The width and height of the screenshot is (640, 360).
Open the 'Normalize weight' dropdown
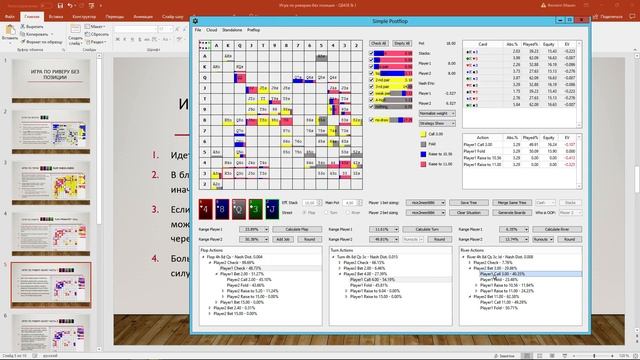click(x=437, y=113)
